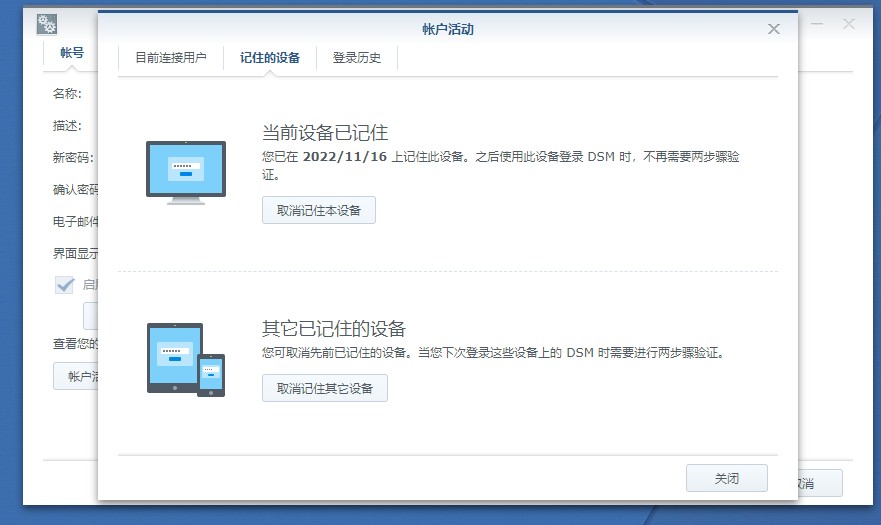Select the 记住的设备 tab
Screen dimensions: 881x525
pos(270,58)
